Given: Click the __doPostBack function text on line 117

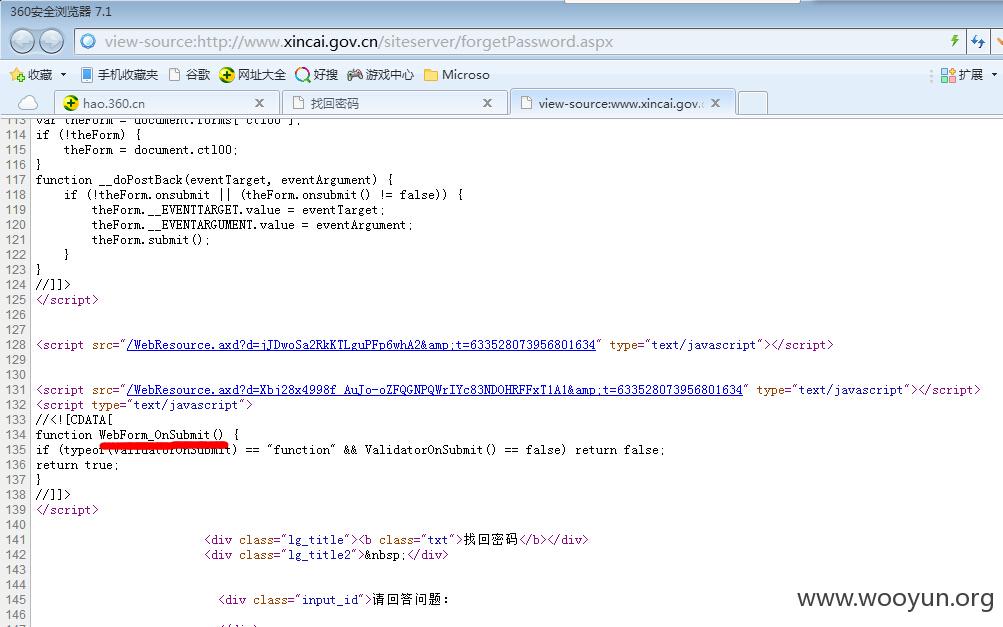Looking at the screenshot, I should click(x=141, y=180).
